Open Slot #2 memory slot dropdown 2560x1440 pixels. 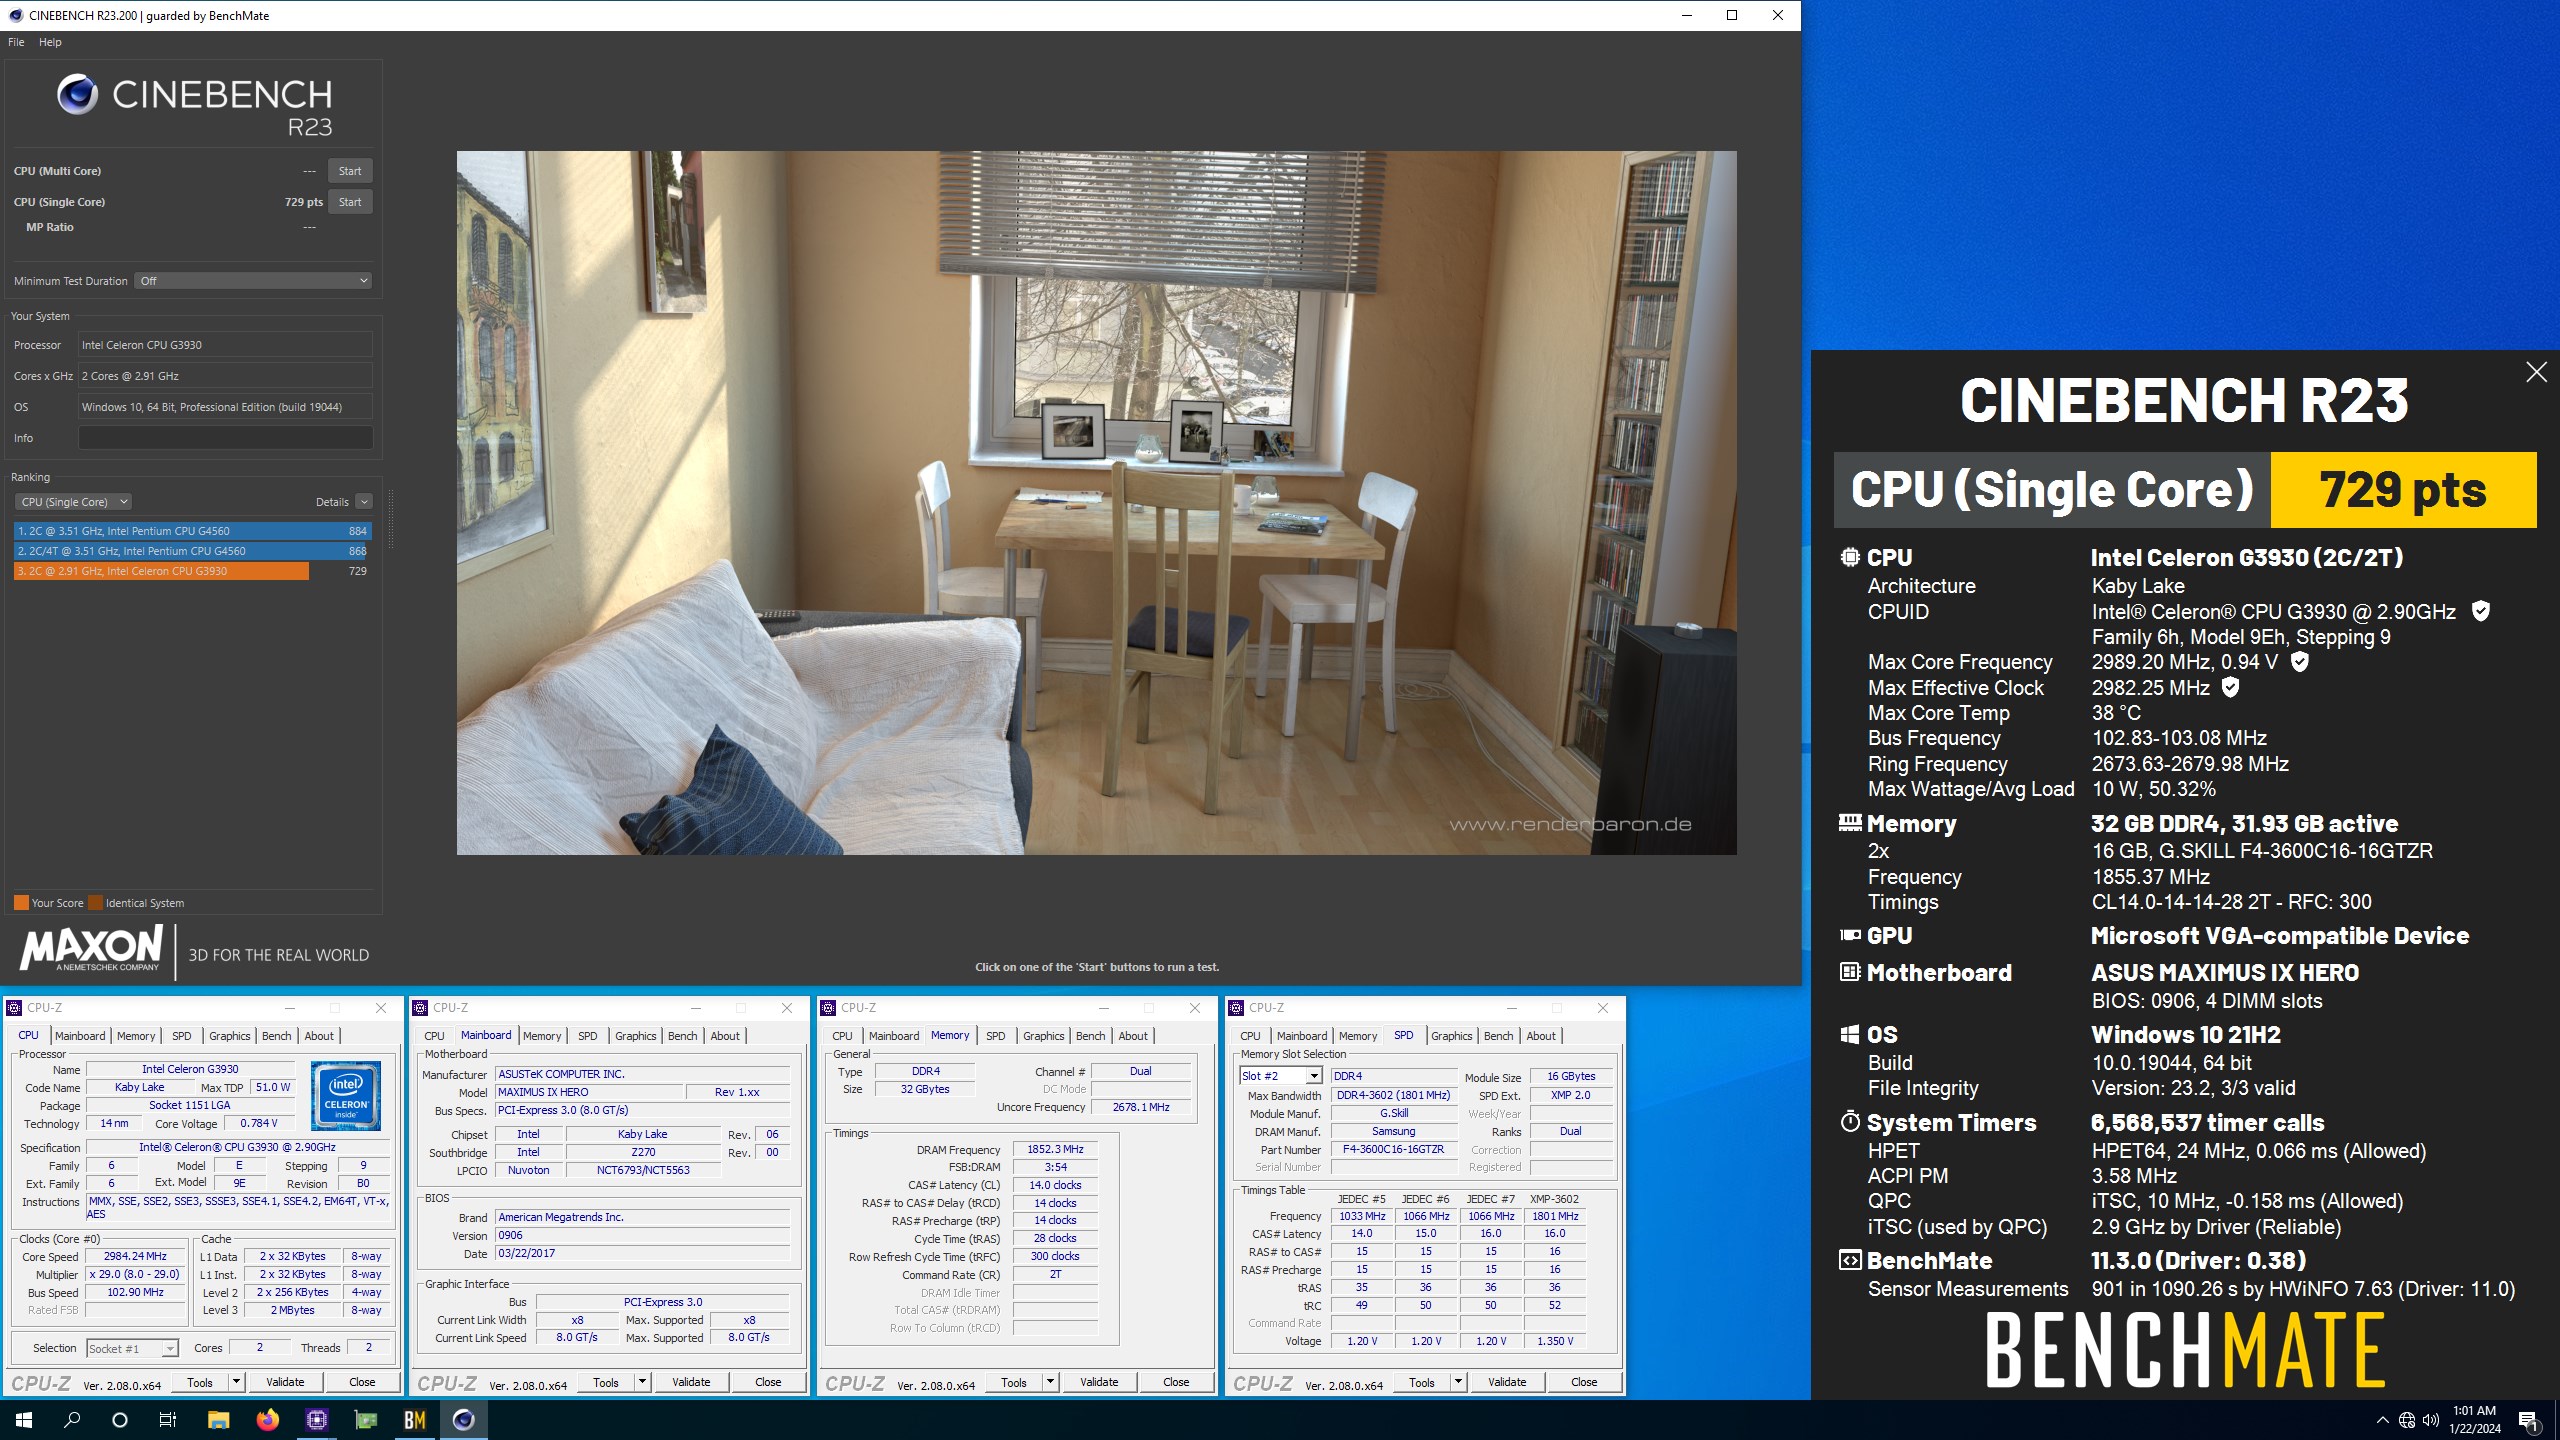(x=1281, y=1076)
